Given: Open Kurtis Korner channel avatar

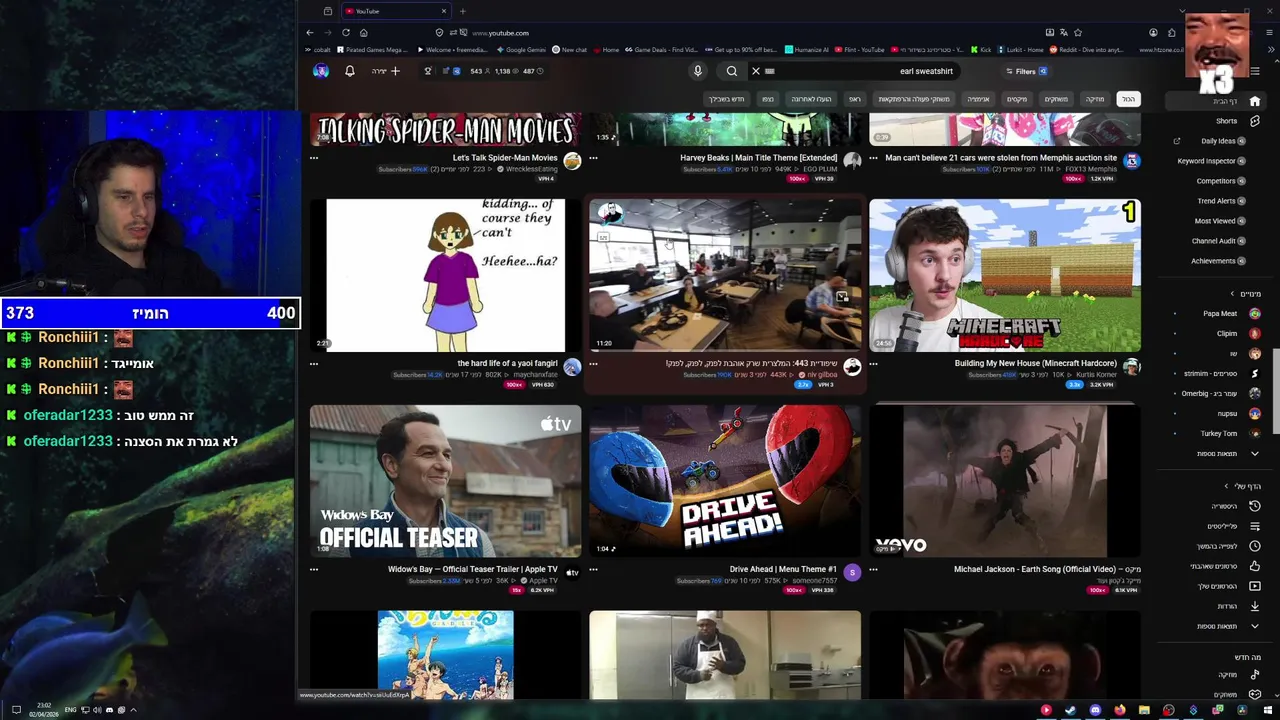Looking at the screenshot, I should (1132, 367).
